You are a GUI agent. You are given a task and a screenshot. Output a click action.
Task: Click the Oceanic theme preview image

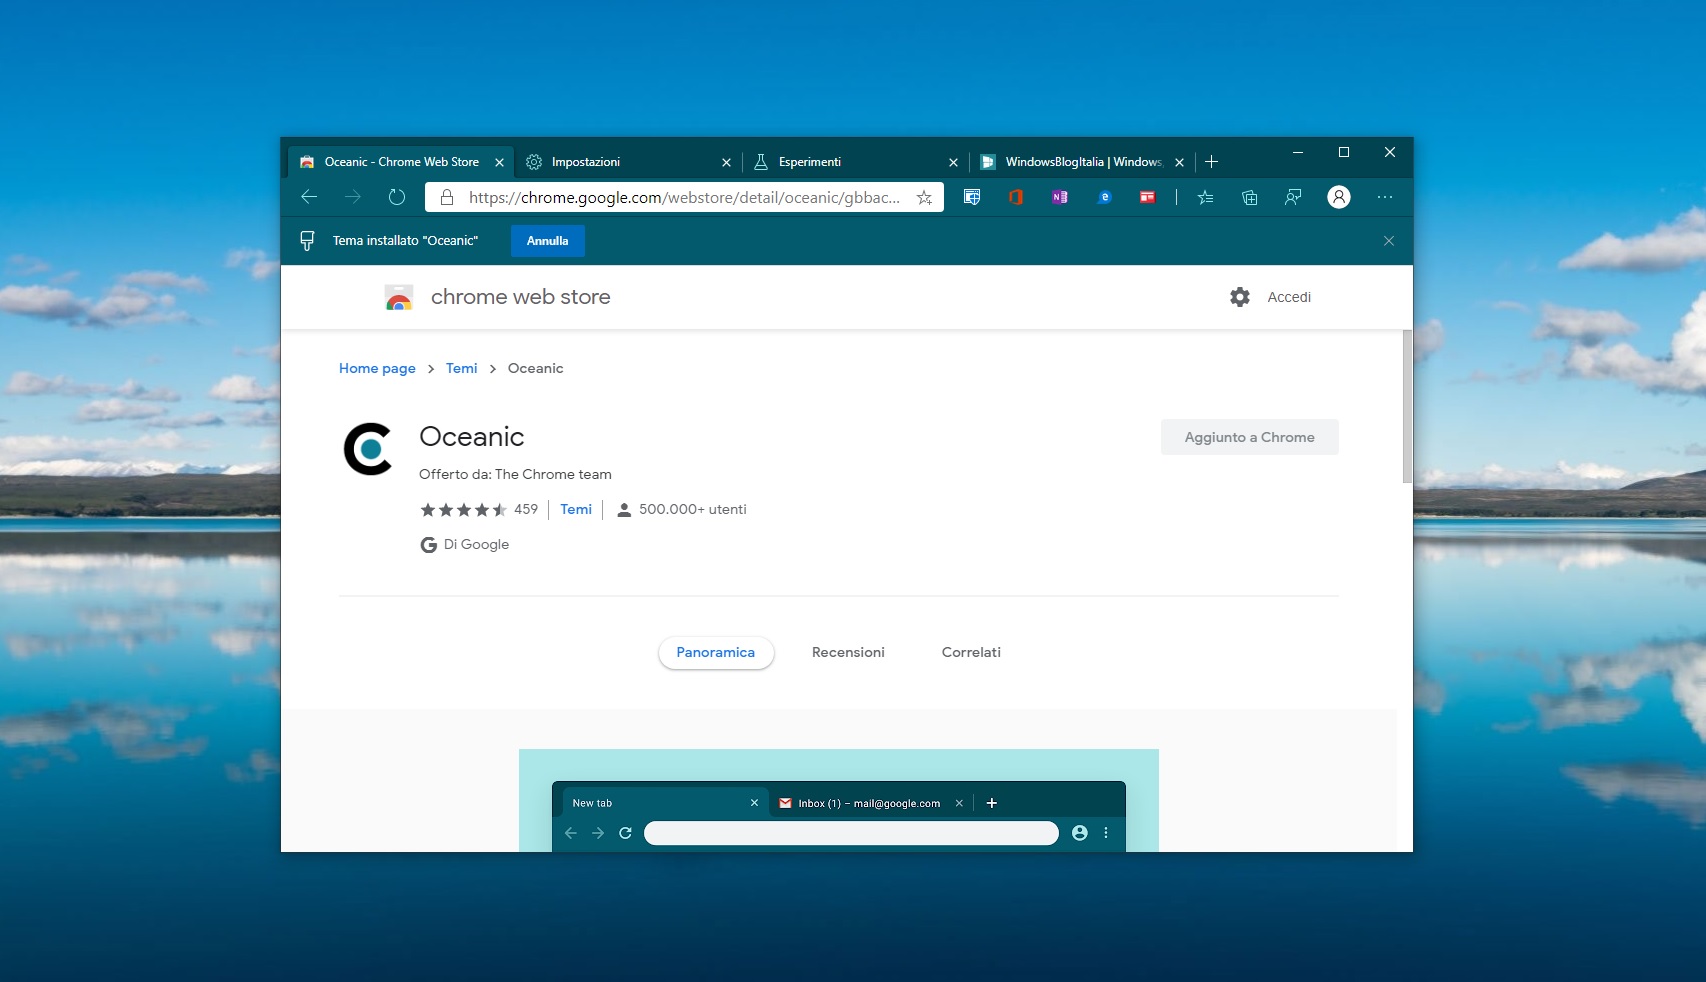coord(839,800)
